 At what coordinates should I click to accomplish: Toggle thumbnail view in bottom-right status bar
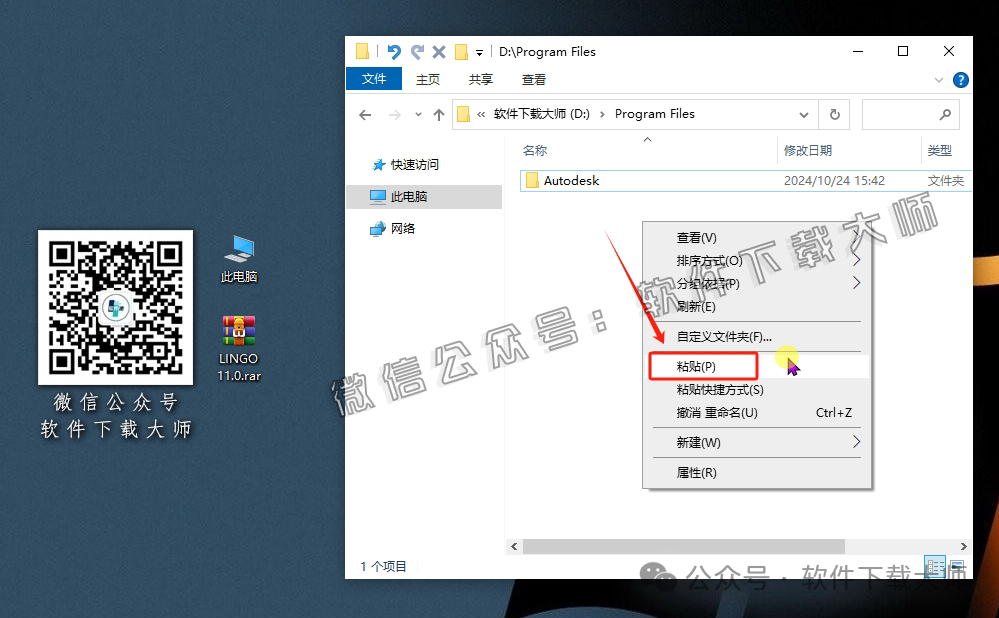[x=955, y=566]
